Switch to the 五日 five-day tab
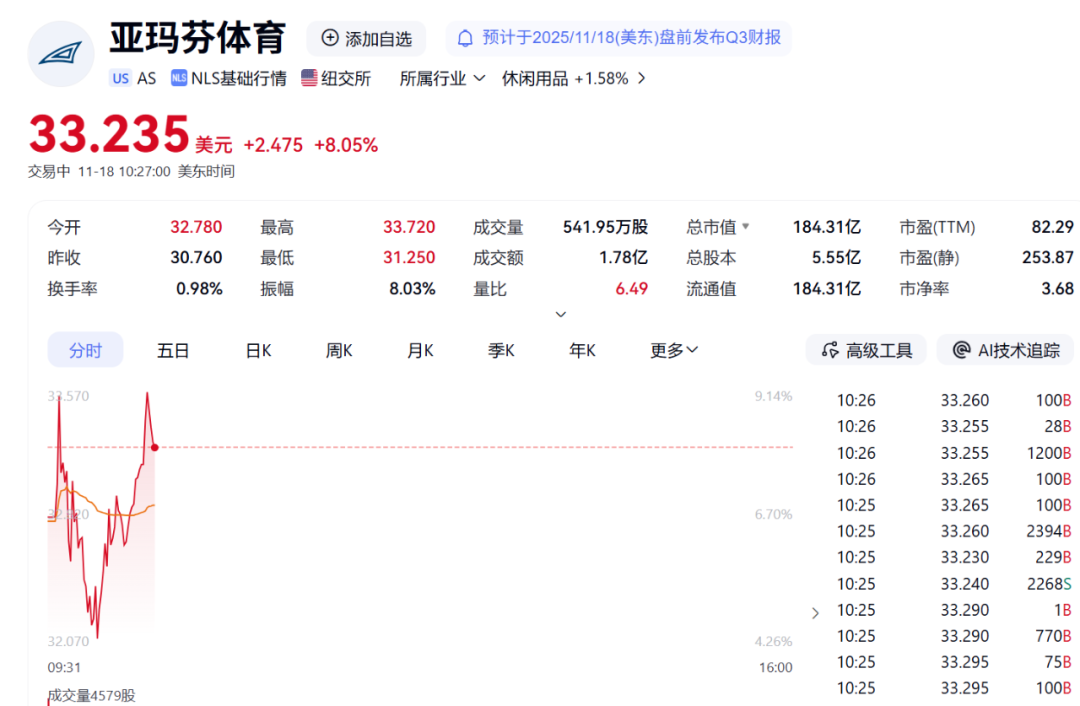Viewport: 1080px width, 706px height. click(173, 350)
